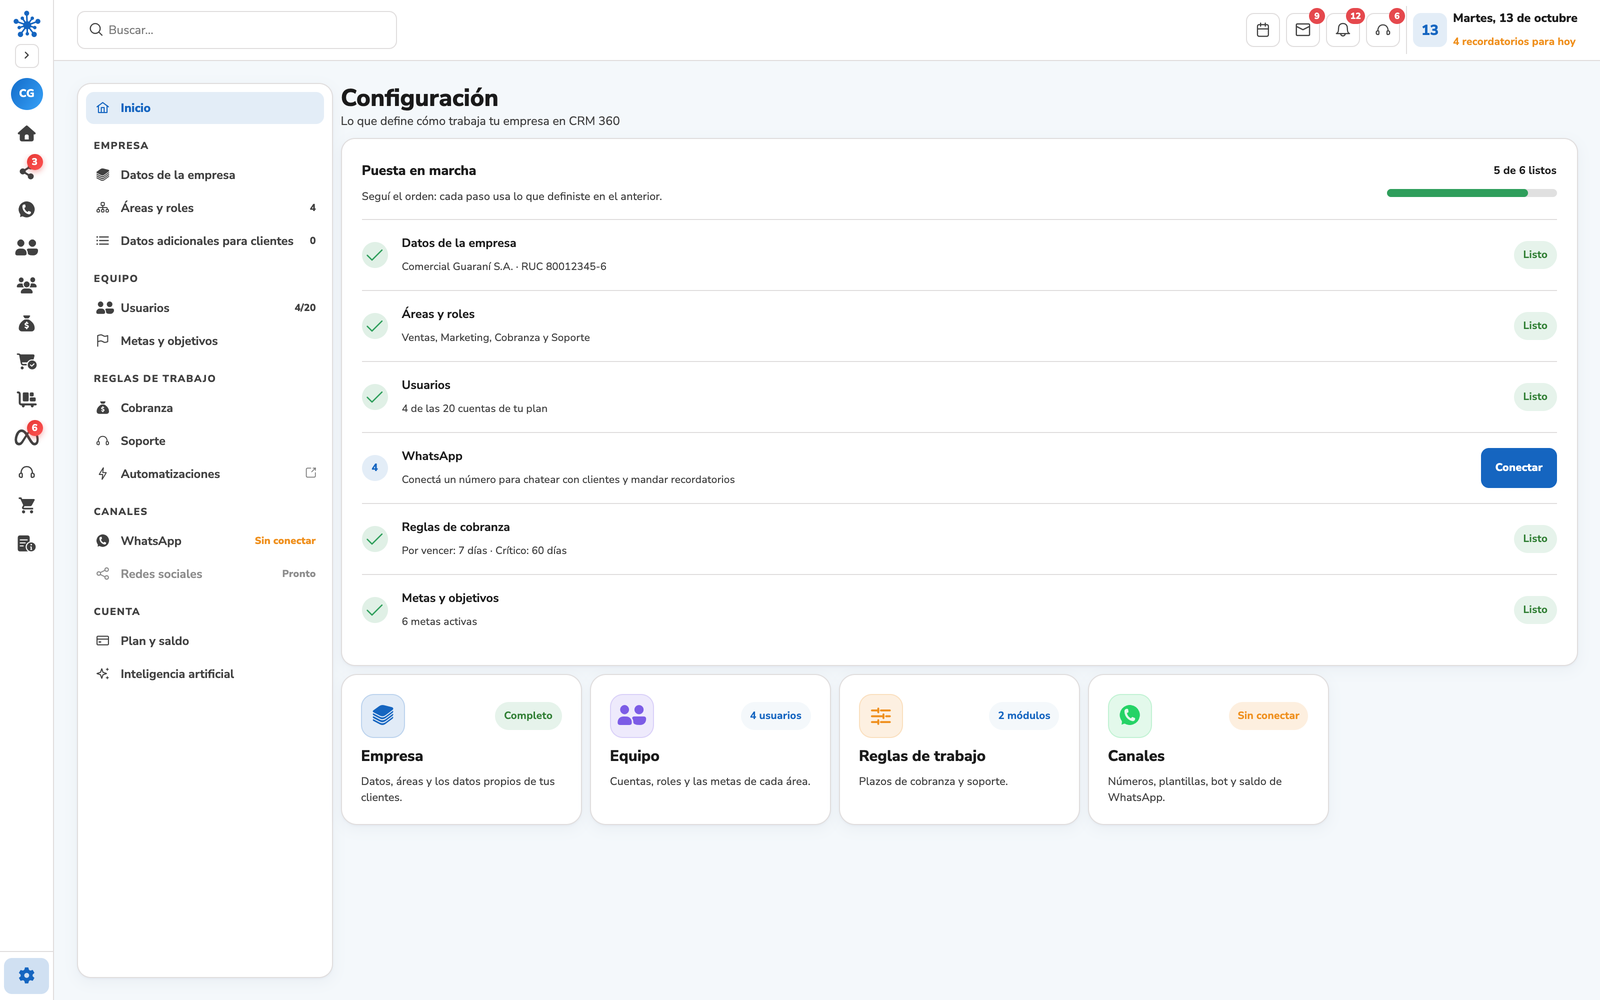Click Listo badge on Reglas de cobranza row

click(x=1535, y=539)
